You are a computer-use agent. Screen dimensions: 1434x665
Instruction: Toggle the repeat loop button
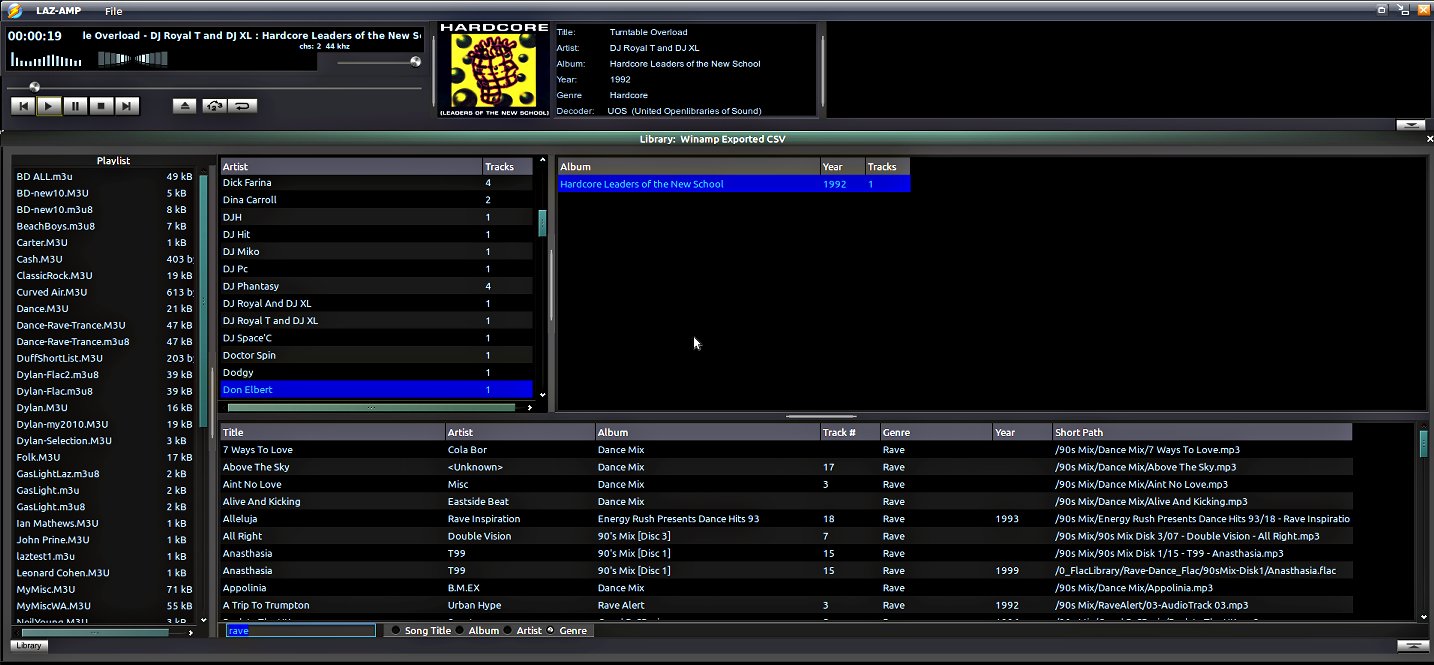pos(243,105)
